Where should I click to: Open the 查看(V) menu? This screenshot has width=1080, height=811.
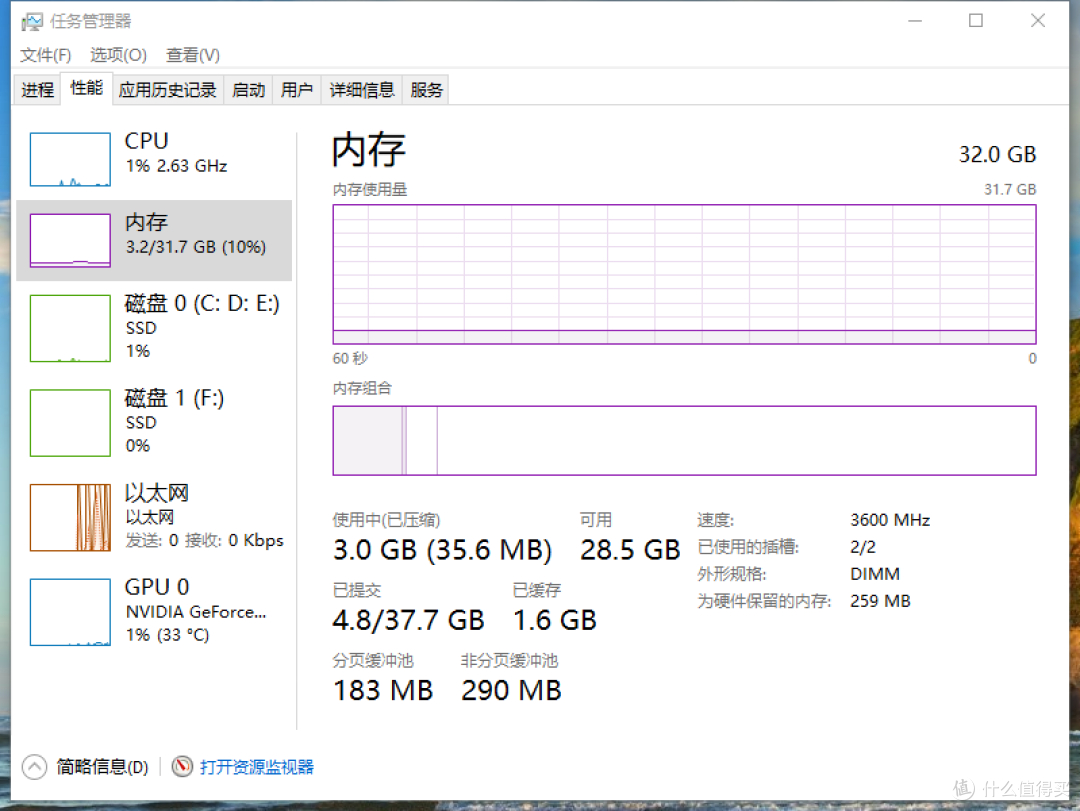pos(193,55)
